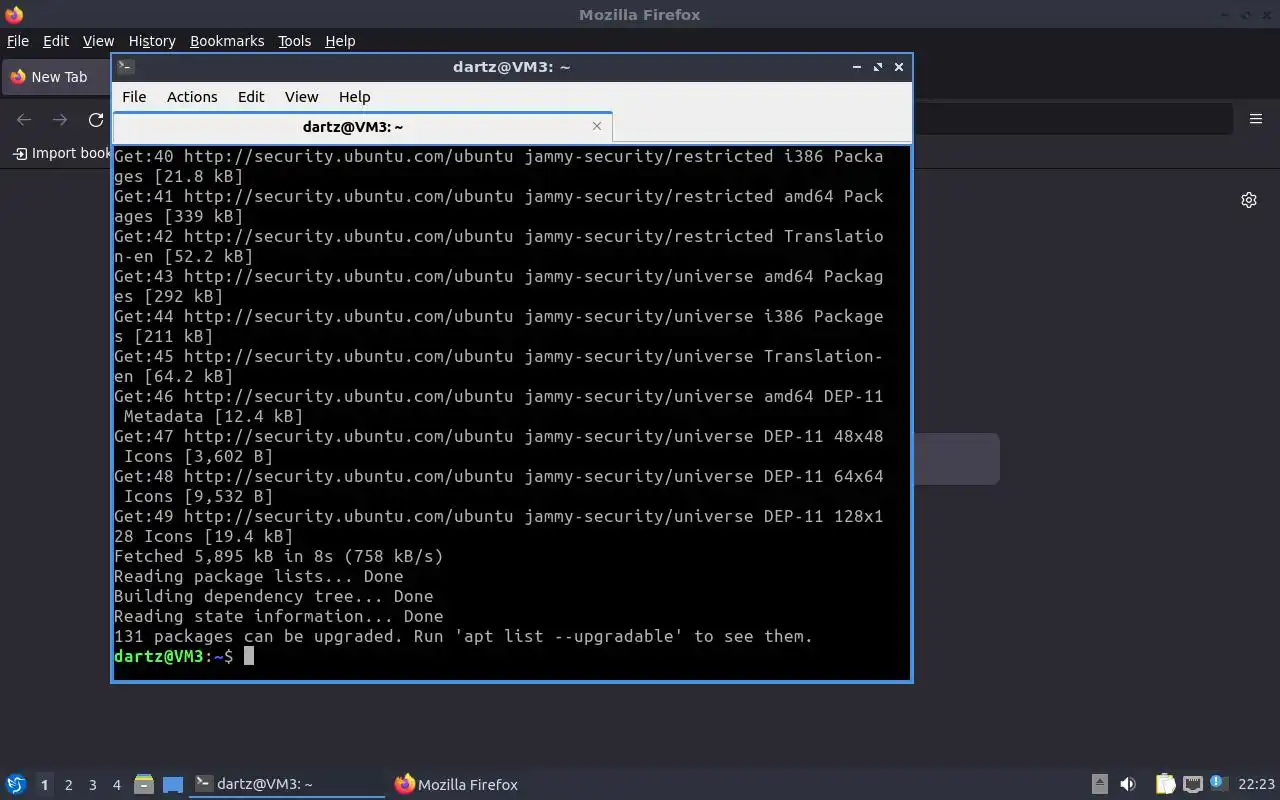Click Firefox back arrow button
1280x800 pixels.
tap(24, 120)
